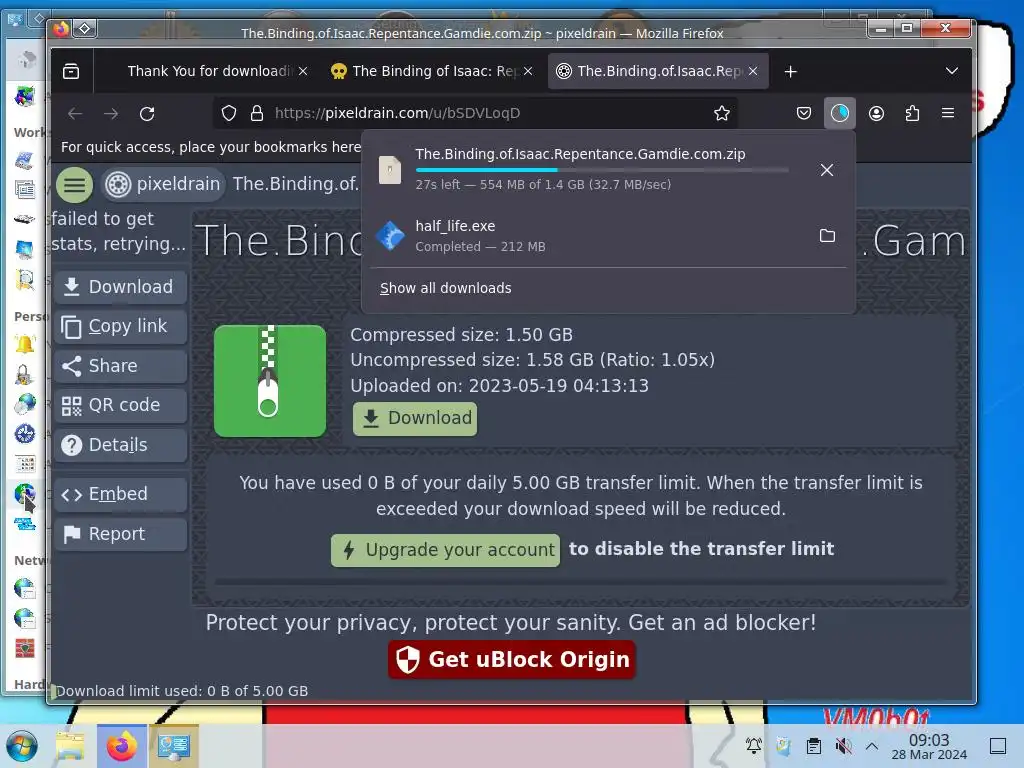Open file Details panel

click(x=120, y=445)
